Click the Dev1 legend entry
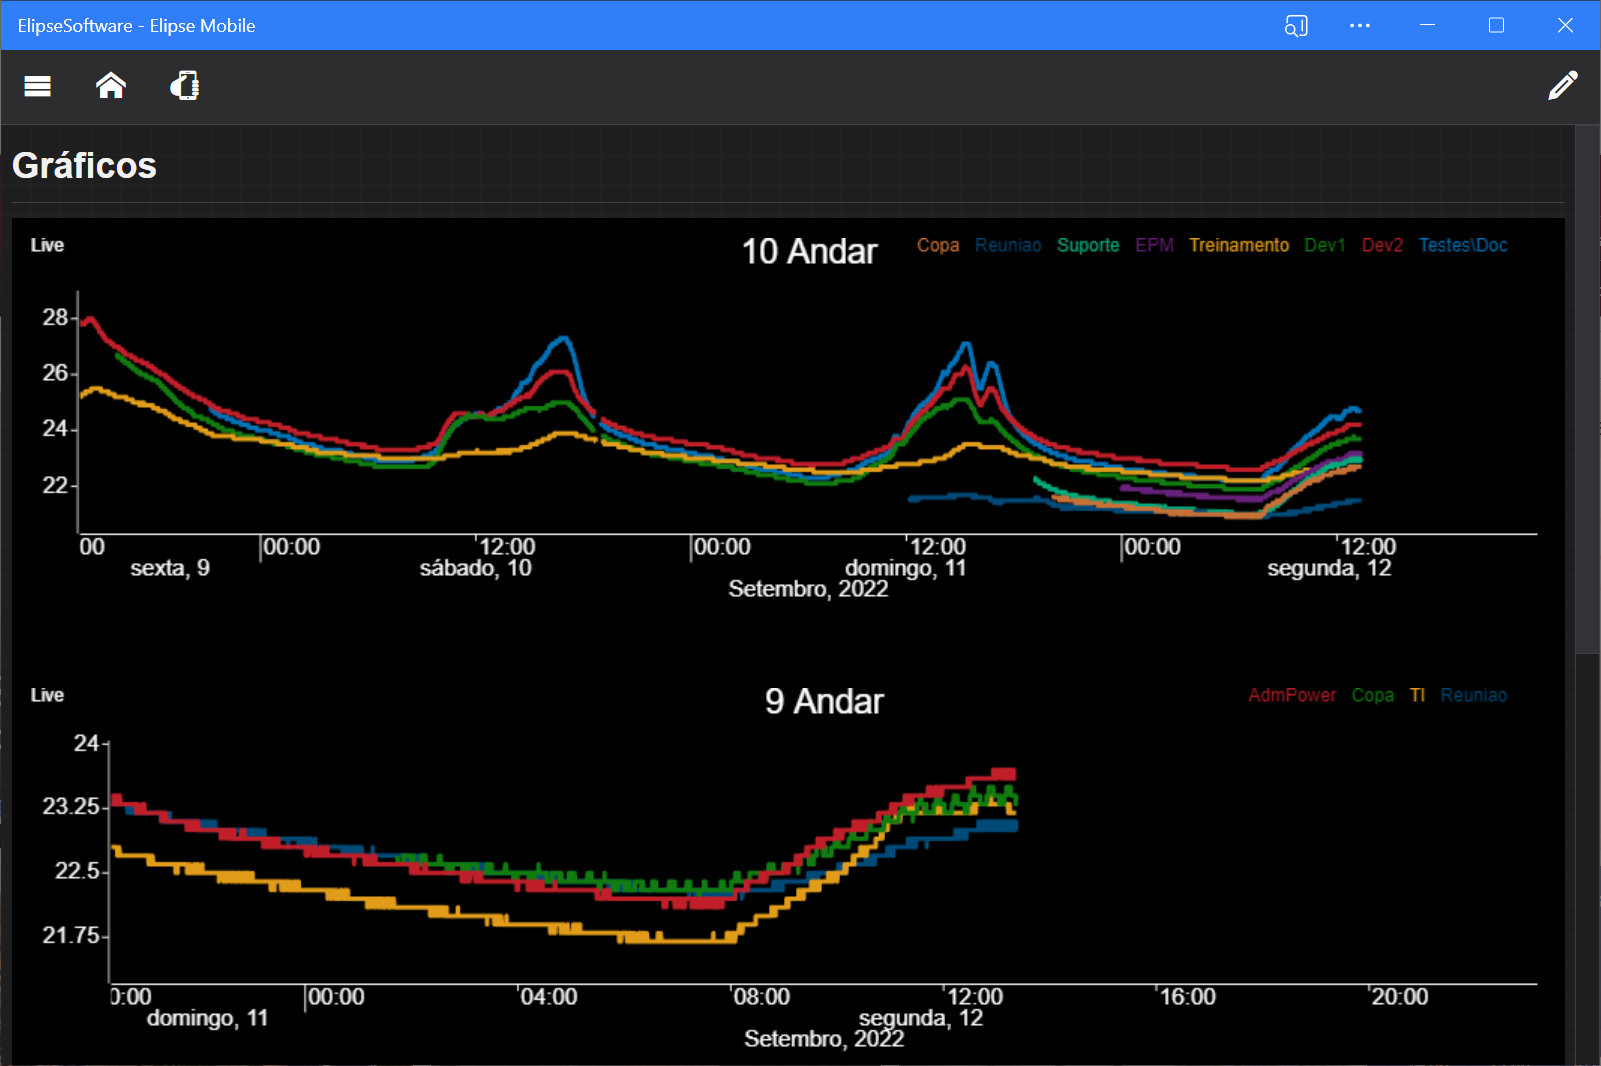Screen dimensions: 1601x1066 point(1324,245)
